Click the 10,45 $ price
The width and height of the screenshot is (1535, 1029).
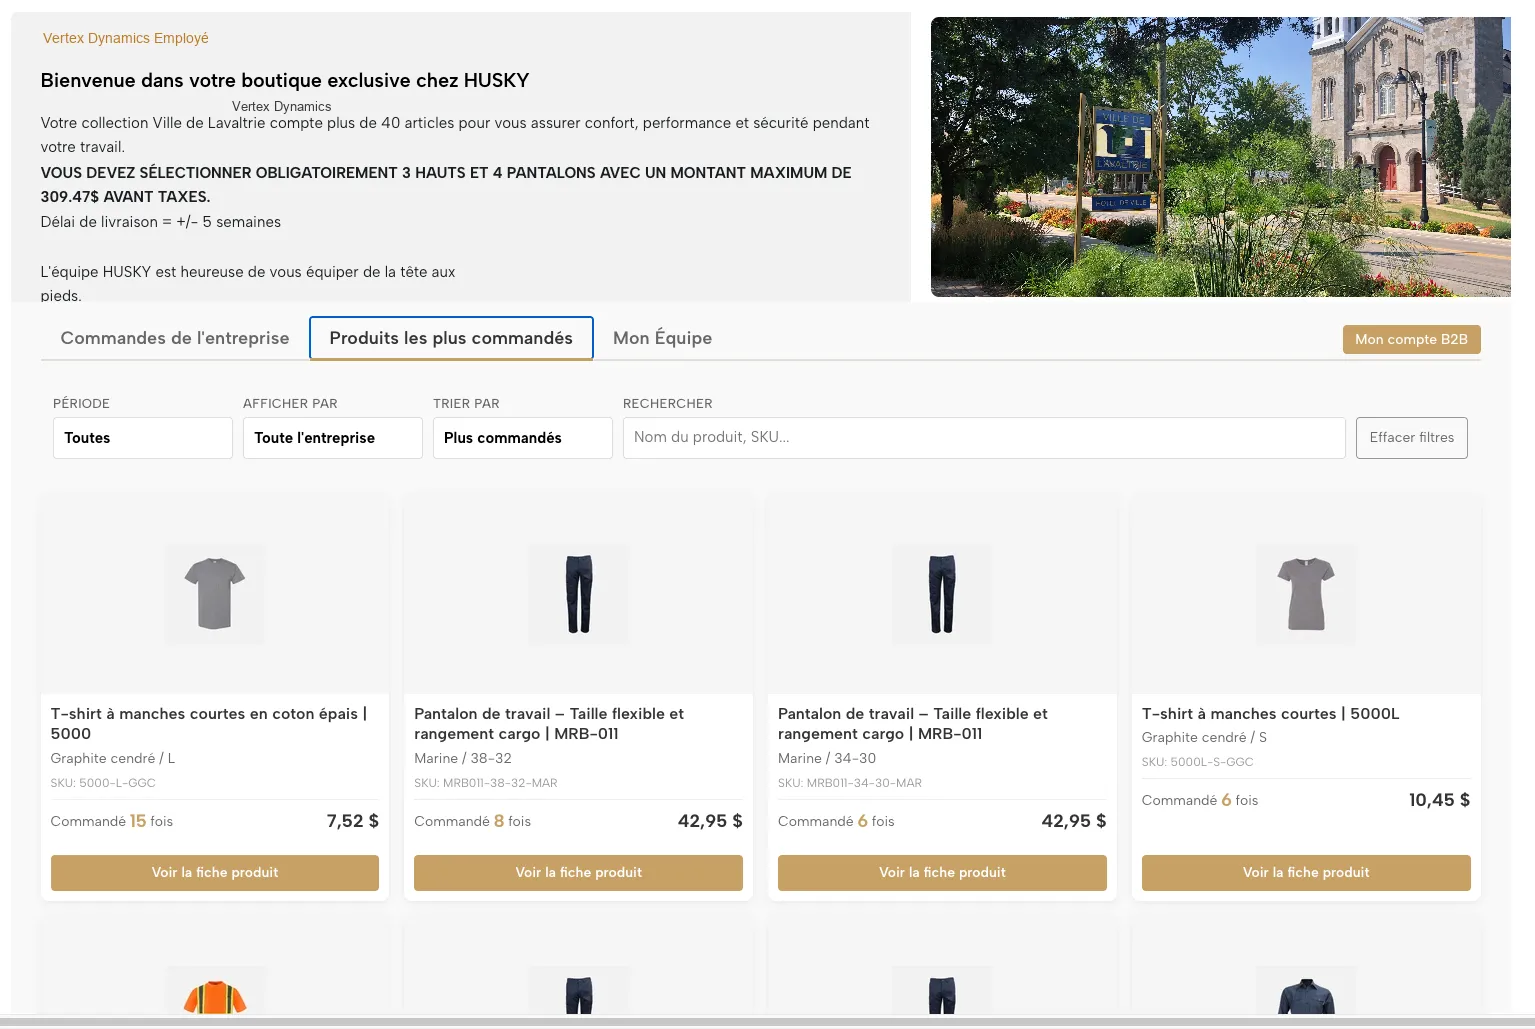[1439, 800]
